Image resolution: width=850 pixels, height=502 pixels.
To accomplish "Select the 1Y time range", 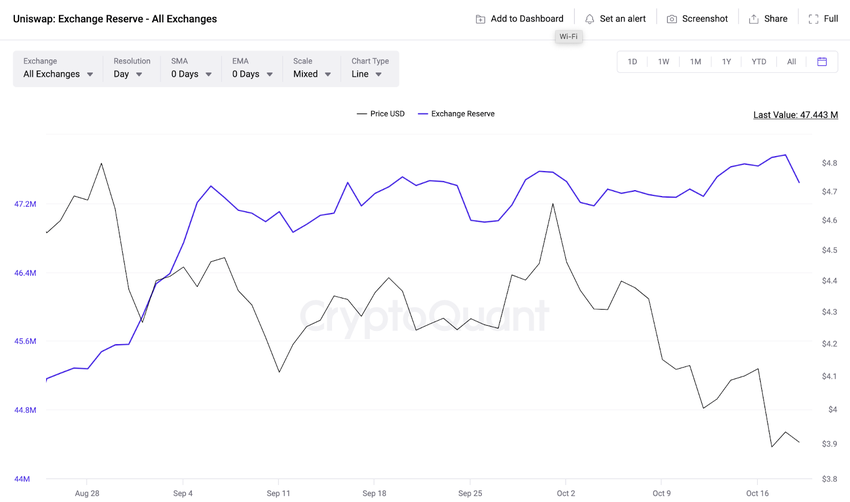I will (x=727, y=62).
